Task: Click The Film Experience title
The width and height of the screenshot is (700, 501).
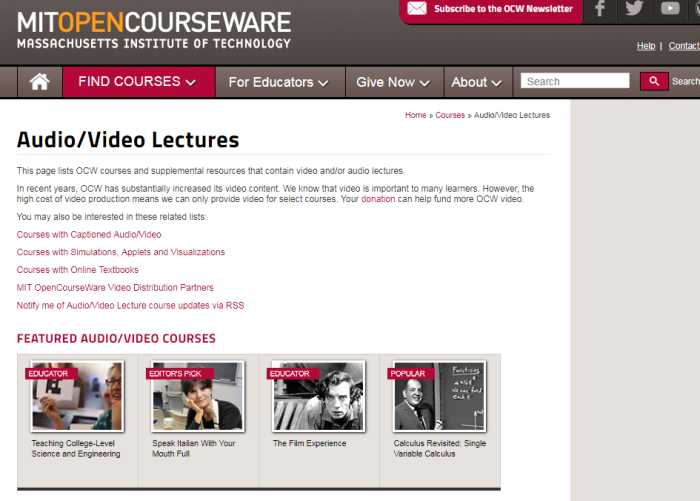Action: [310, 443]
